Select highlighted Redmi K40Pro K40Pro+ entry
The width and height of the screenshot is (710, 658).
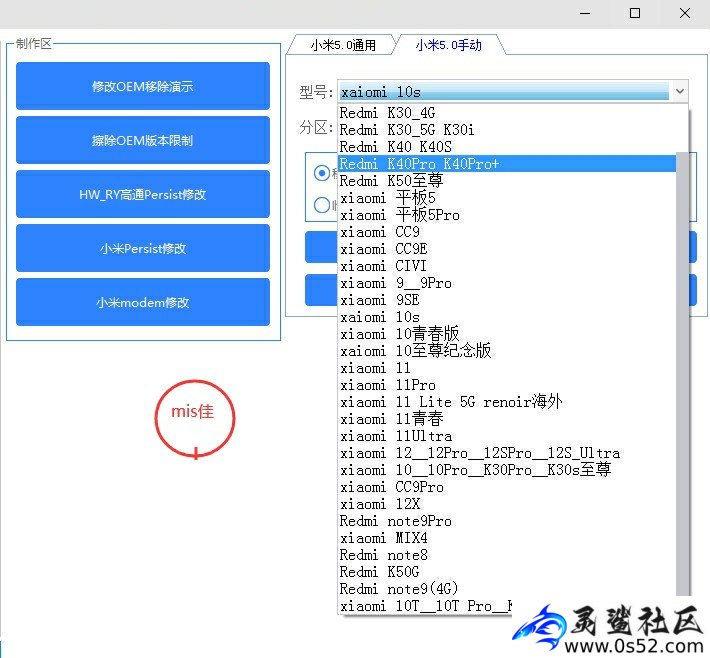[x=507, y=164]
